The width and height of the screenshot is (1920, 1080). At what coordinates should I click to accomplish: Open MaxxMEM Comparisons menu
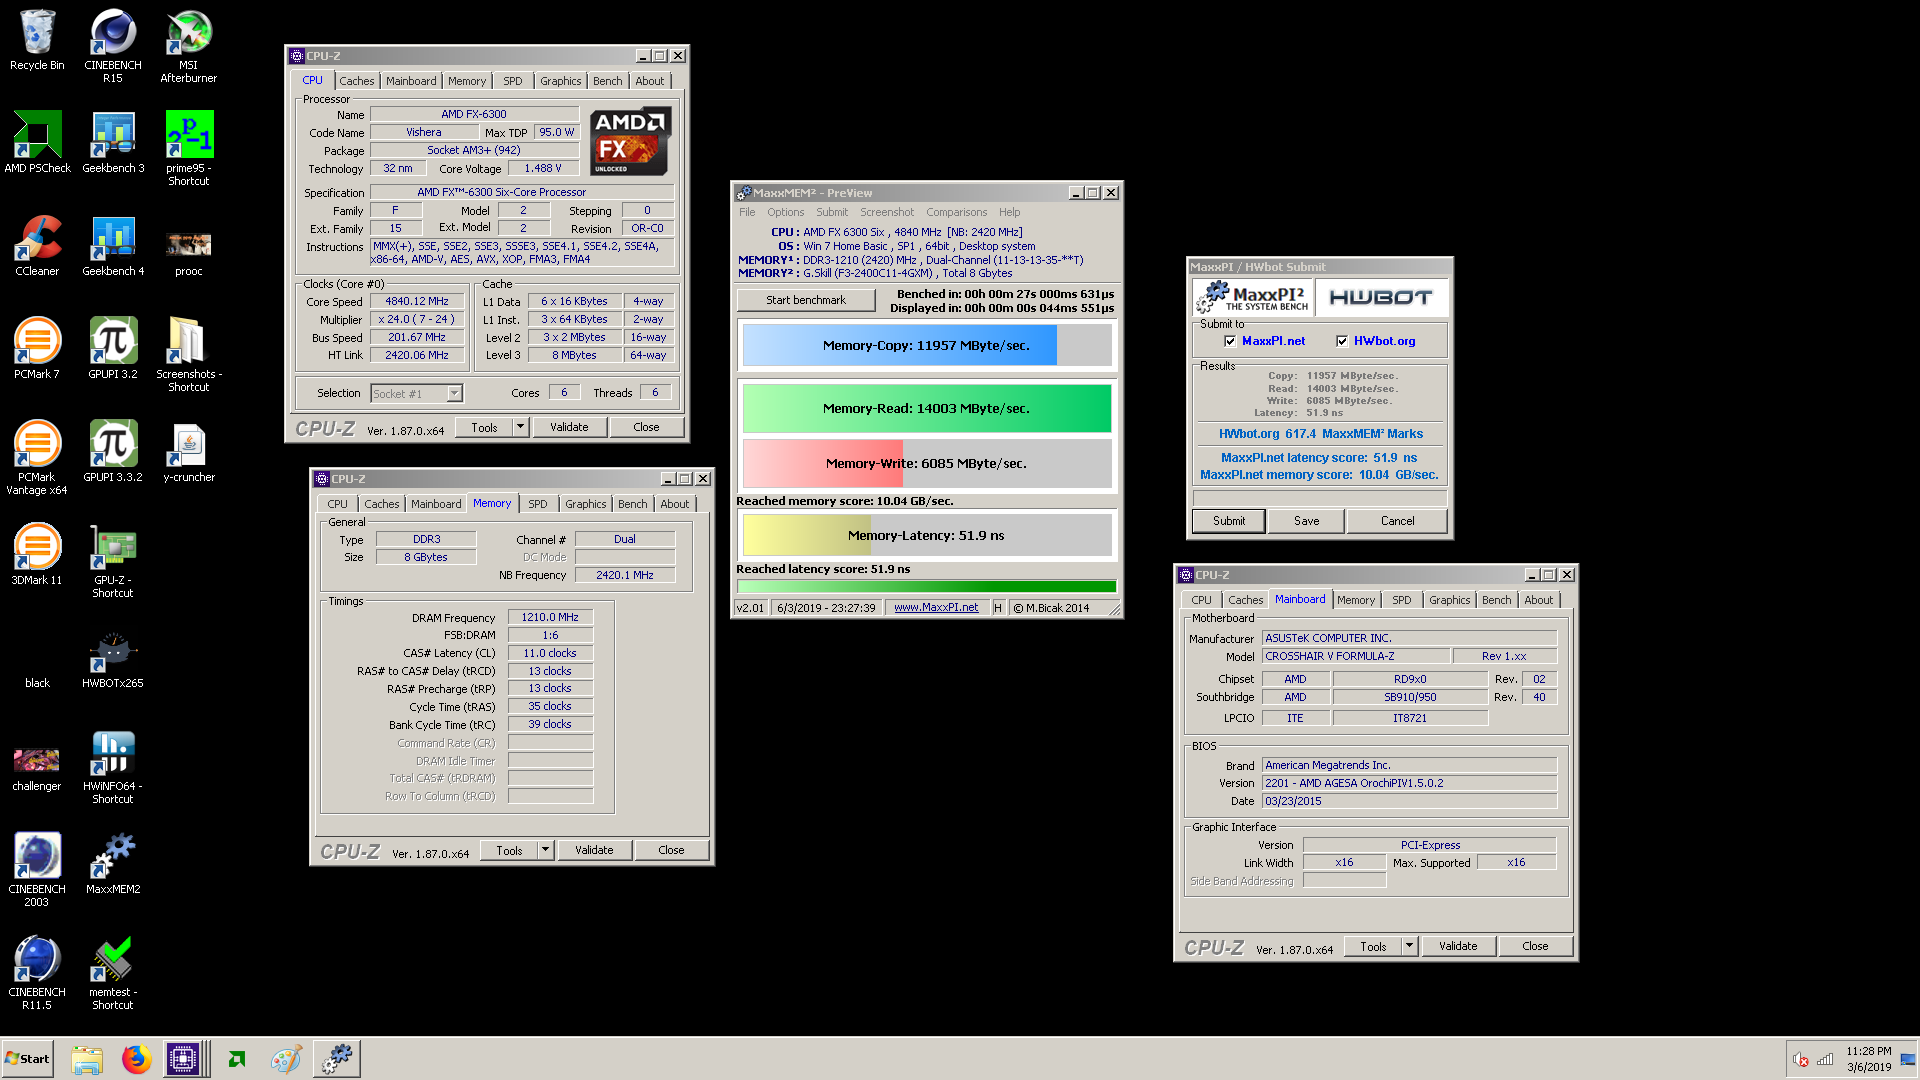956,212
